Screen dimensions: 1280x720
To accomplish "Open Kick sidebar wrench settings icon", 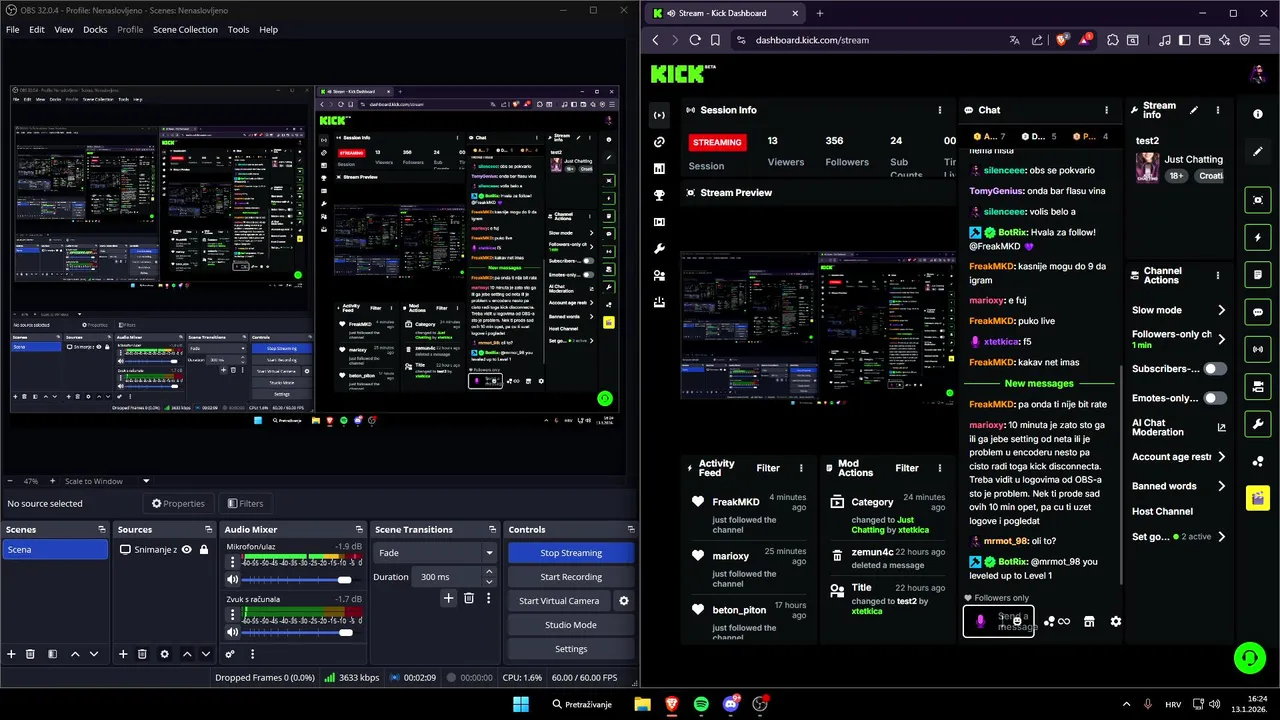I will coord(659,249).
